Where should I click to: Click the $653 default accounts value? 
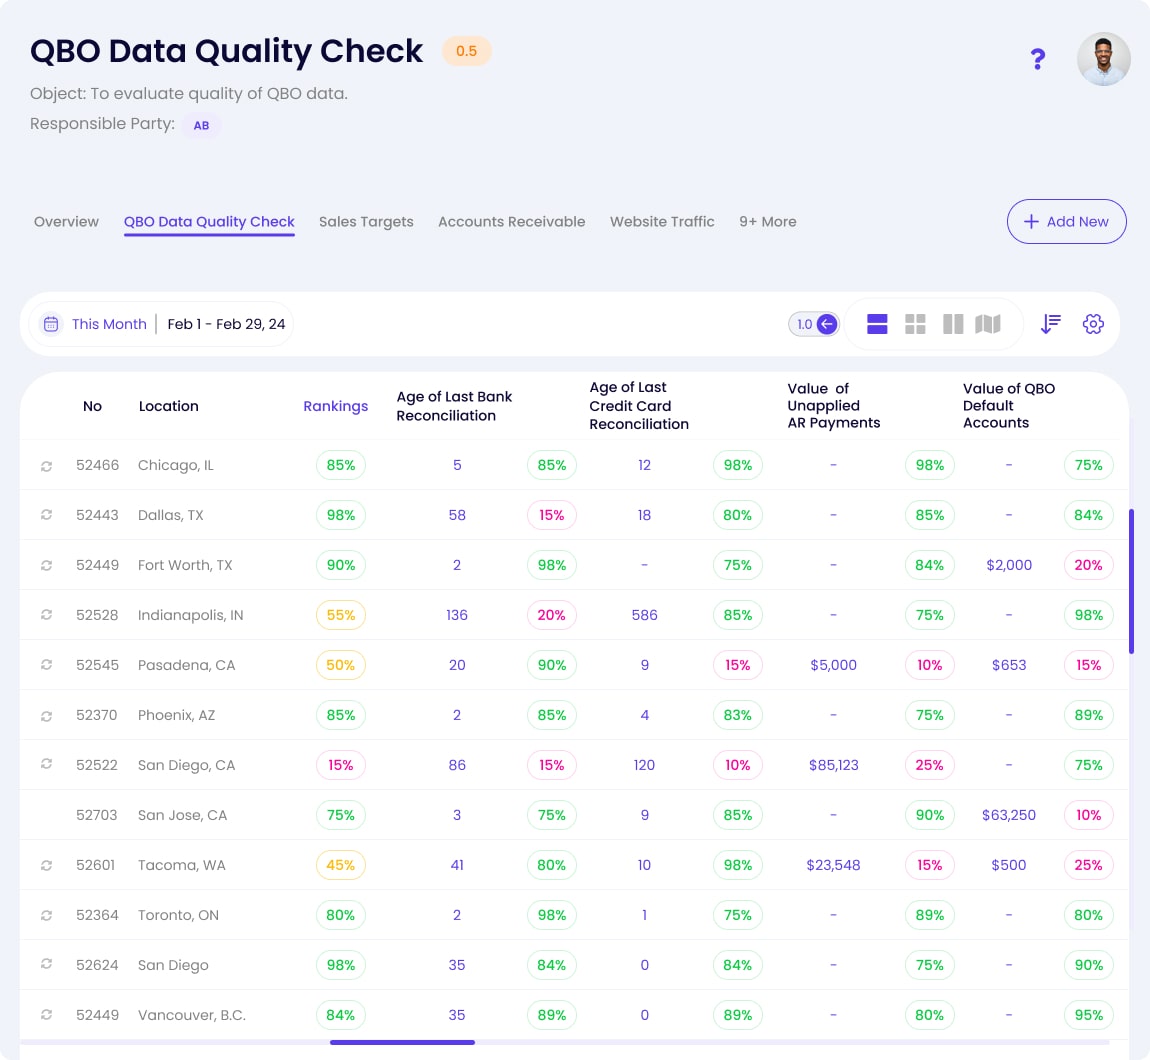[1008, 665]
